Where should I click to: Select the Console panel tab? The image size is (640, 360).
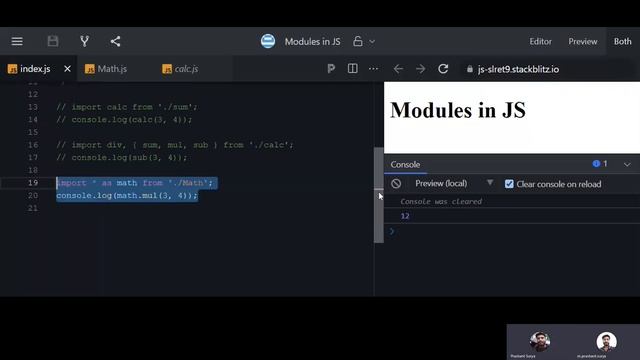405,164
